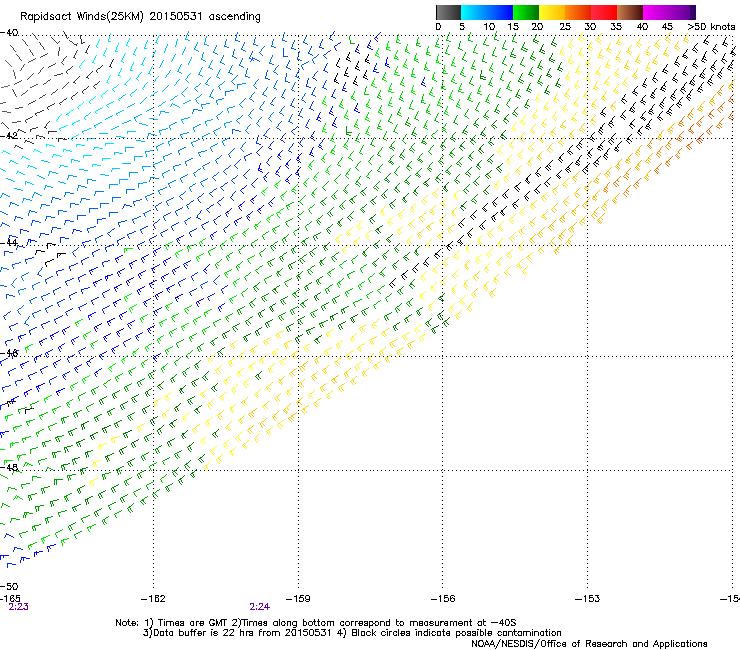740x650 pixels.
Task: Click the '-42' latitude axis label
Action: (9, 136)
